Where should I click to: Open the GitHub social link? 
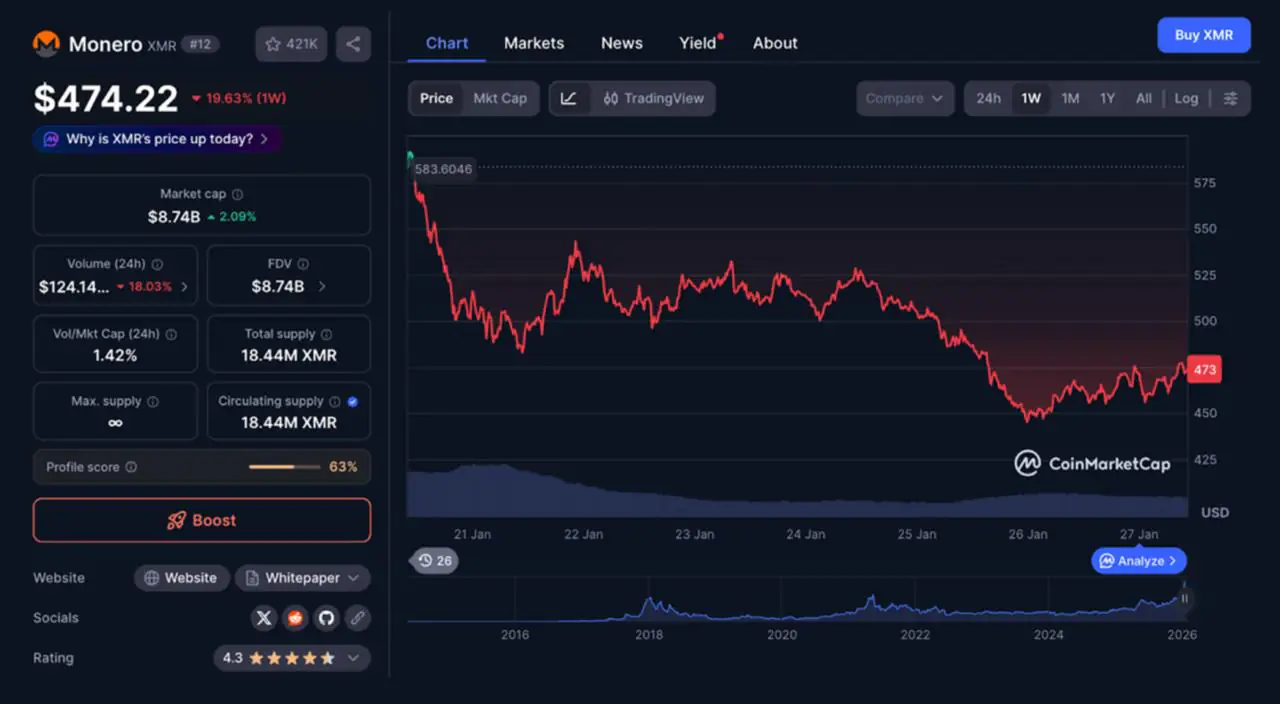[326, 618]
